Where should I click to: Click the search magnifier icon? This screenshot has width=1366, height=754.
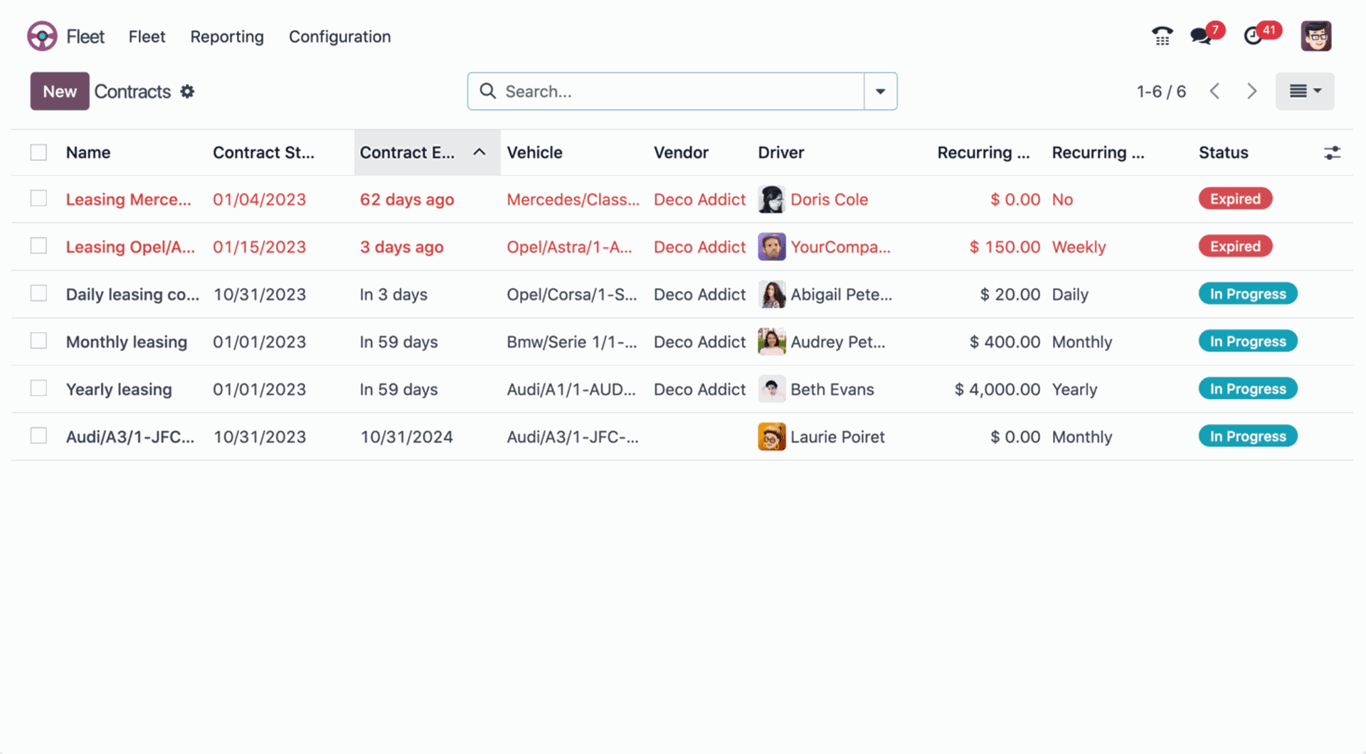(487, 90)
